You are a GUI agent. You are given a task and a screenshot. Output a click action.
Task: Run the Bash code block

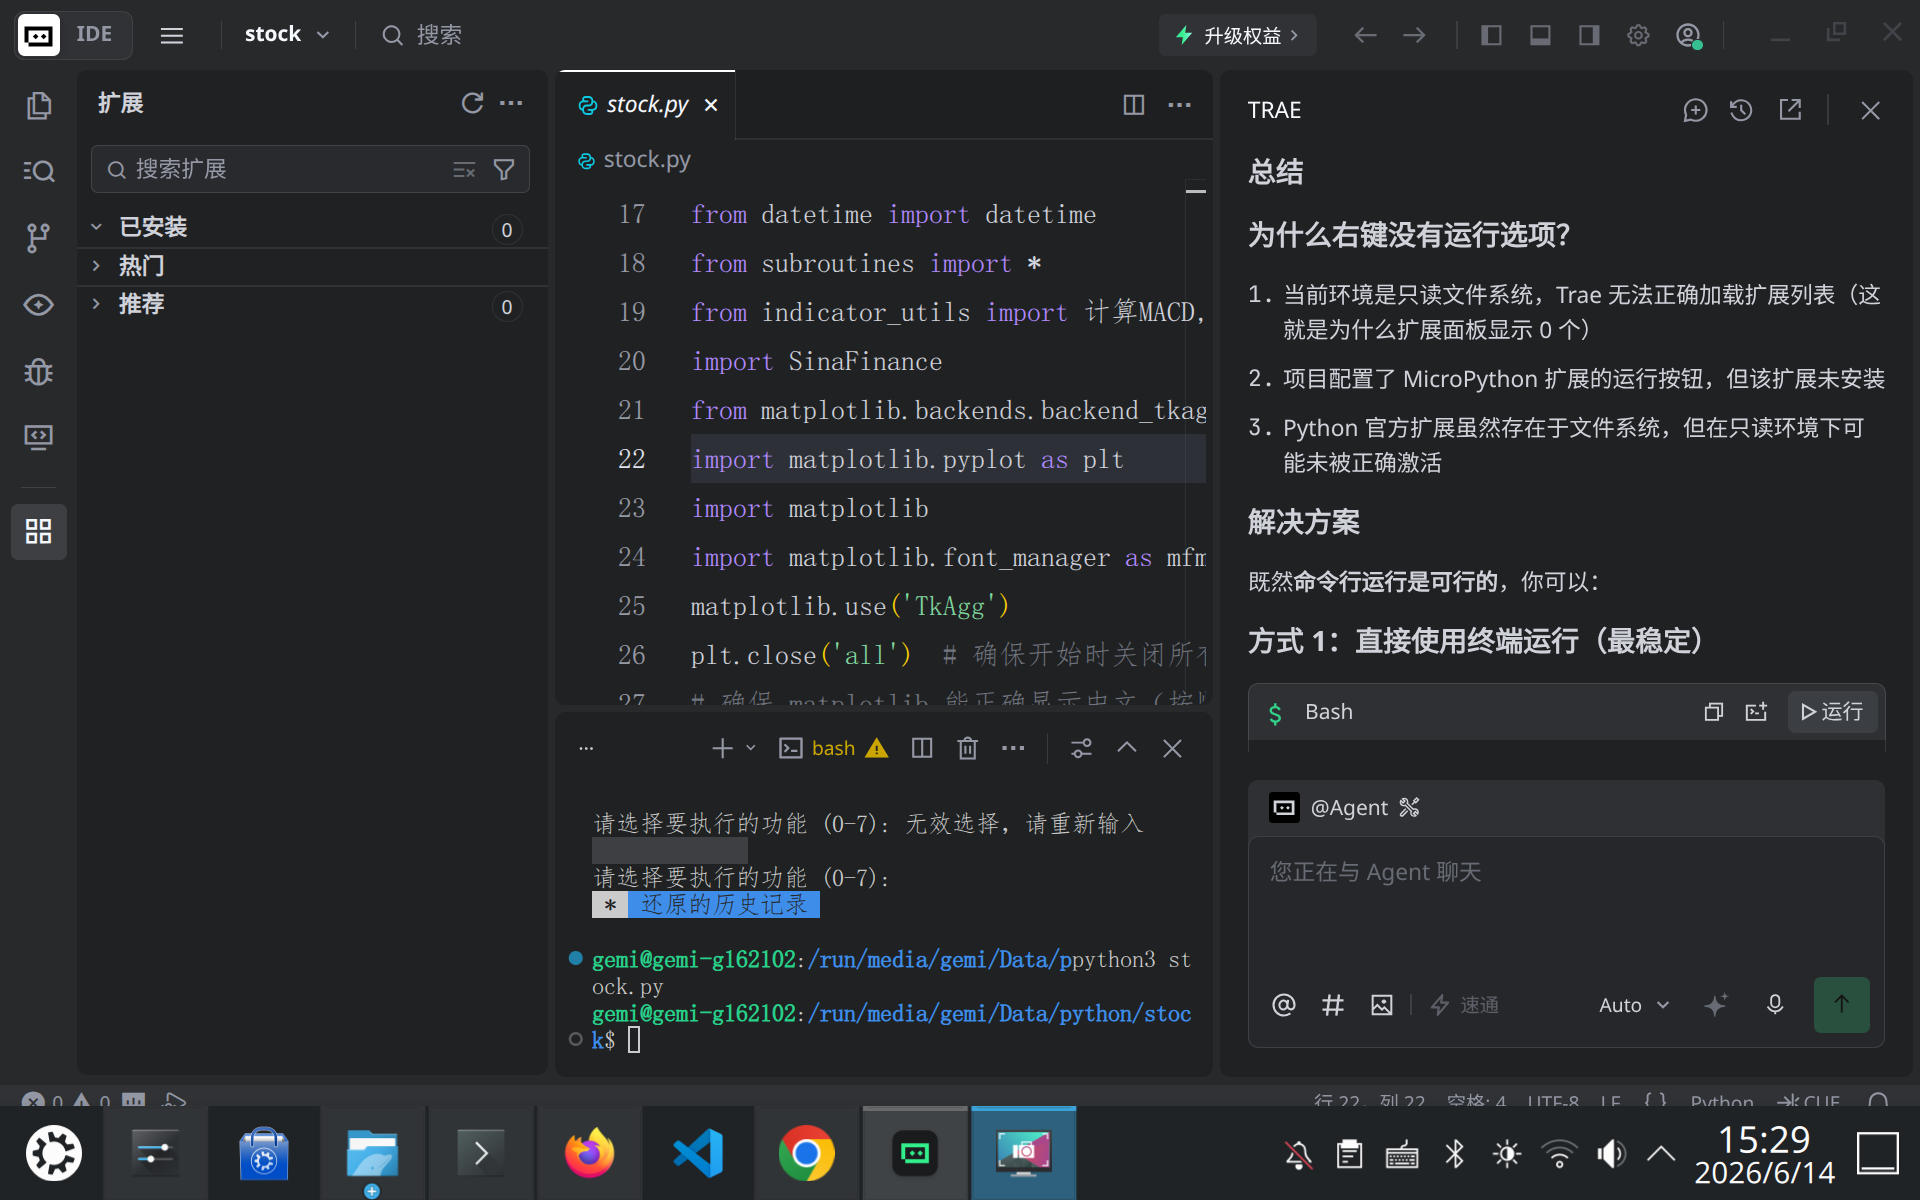1832,712
